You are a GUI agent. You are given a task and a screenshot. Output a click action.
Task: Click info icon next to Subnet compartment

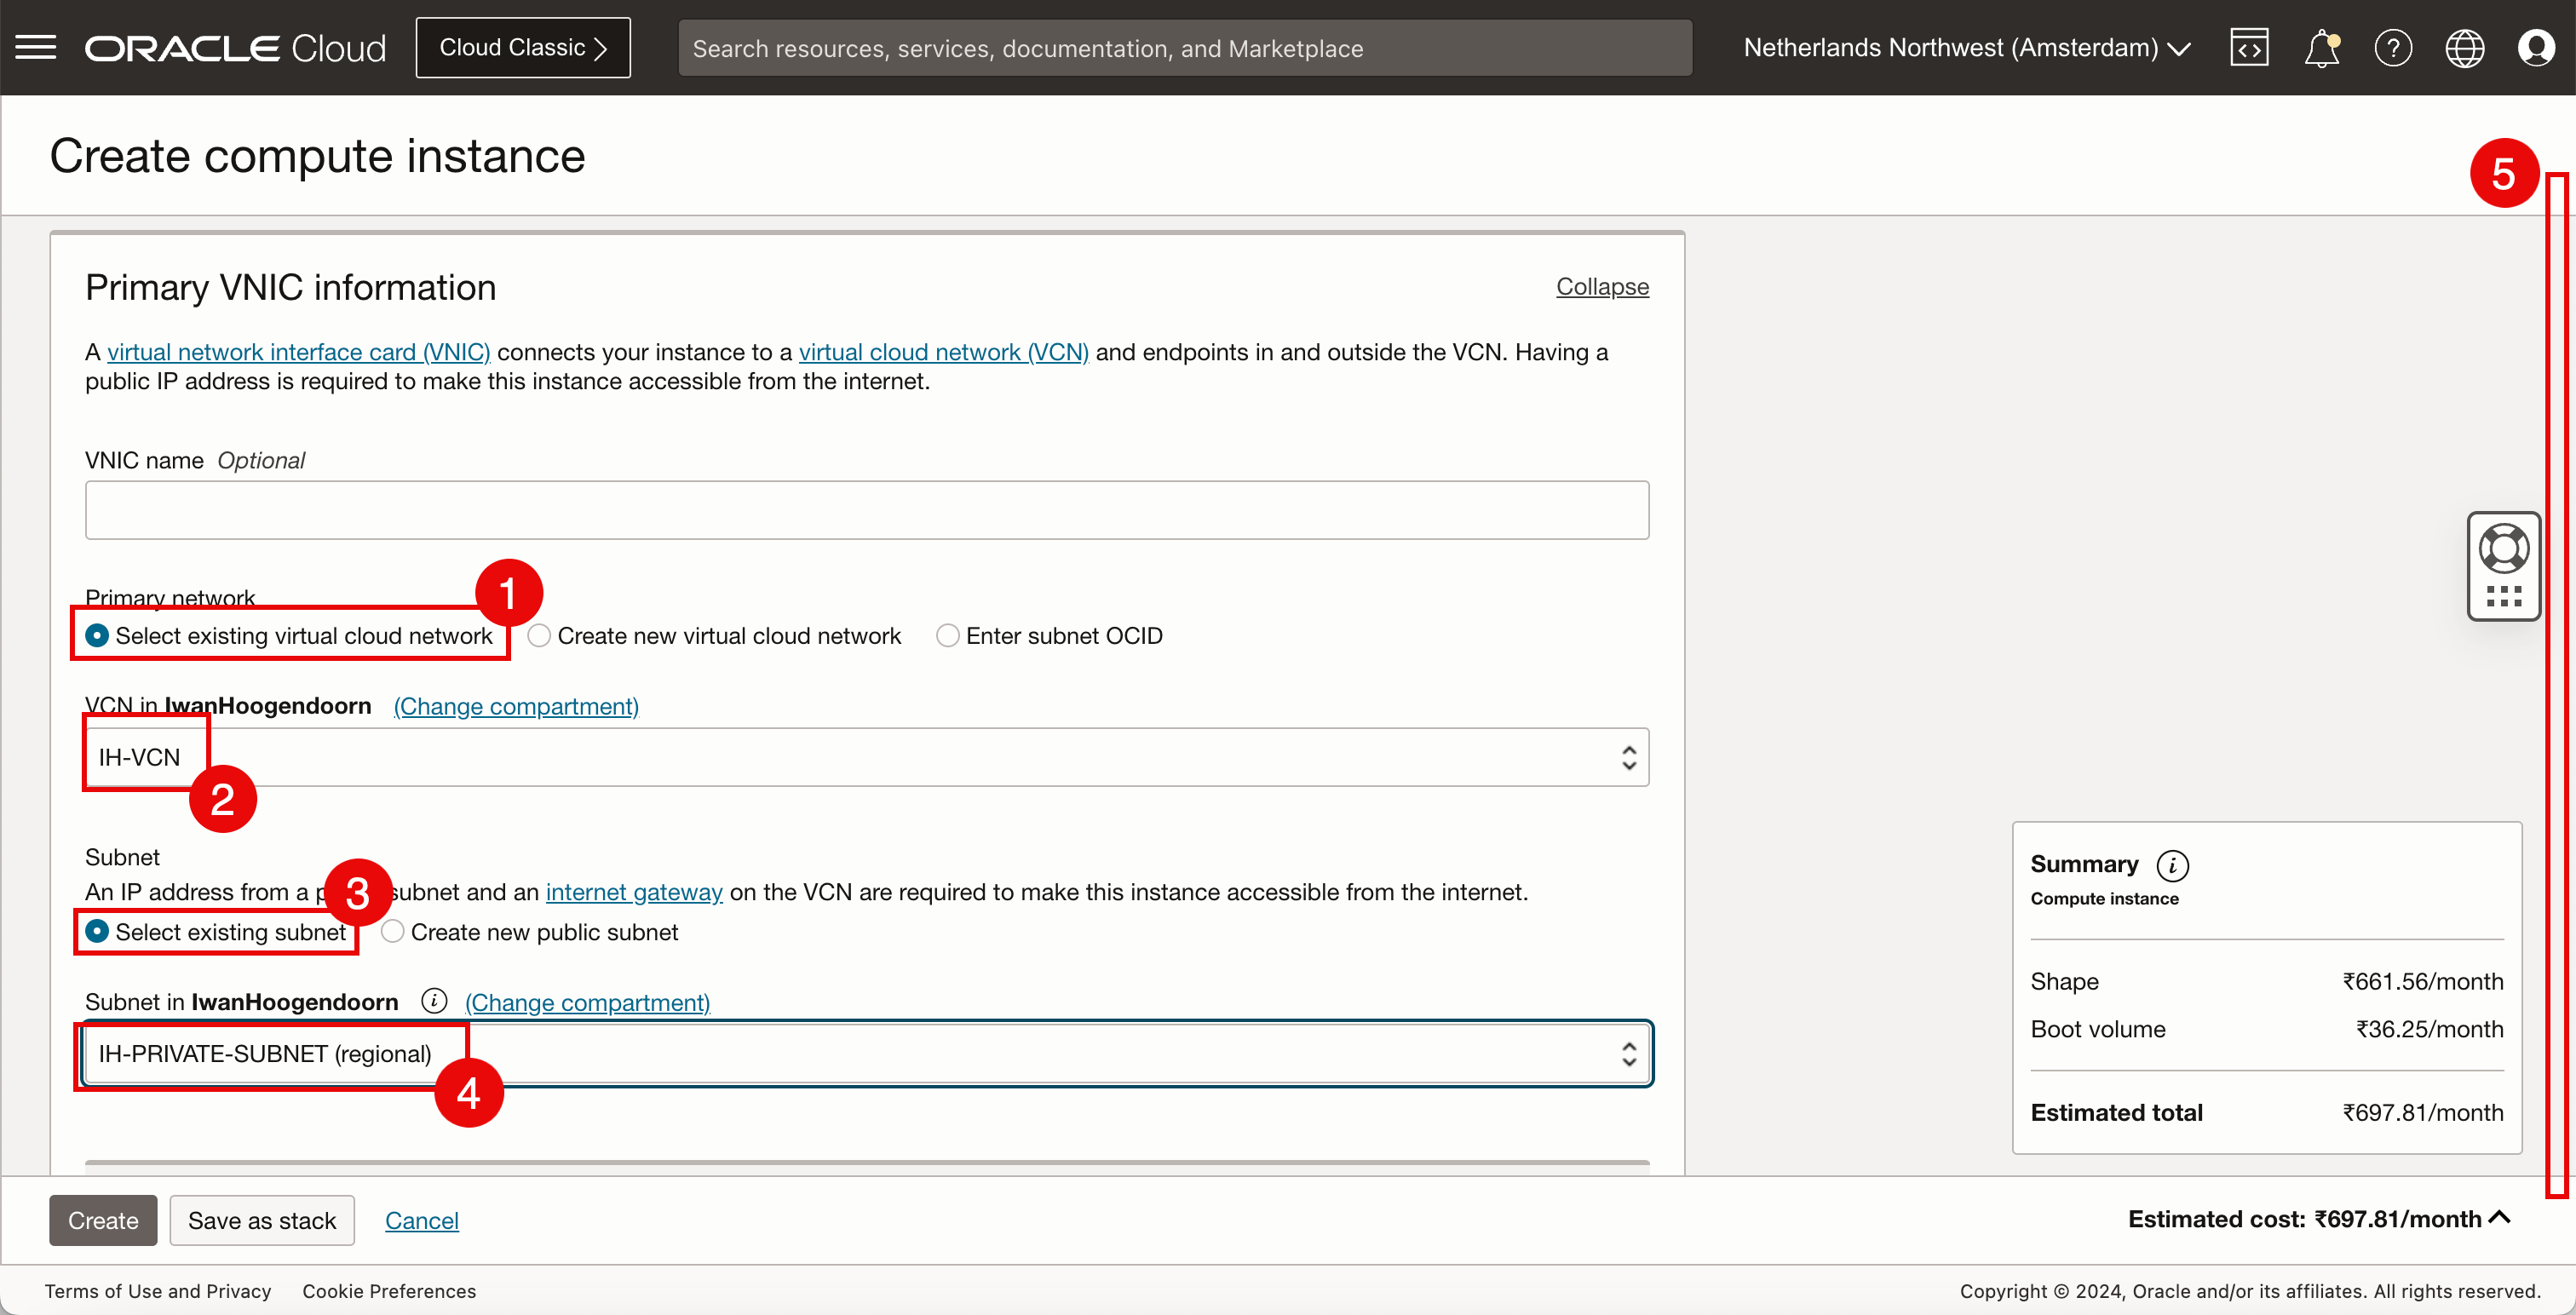(433, 1001)
